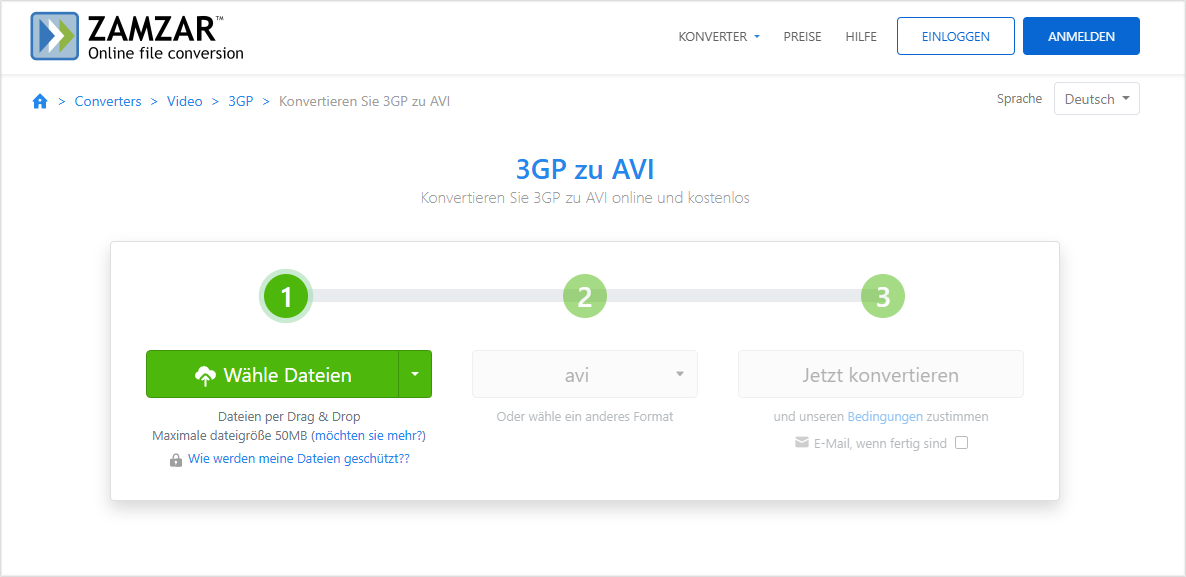This screenshot has width=1186, height=577.
Task: Open the avi format dropdown
Action: coord(585,374)
